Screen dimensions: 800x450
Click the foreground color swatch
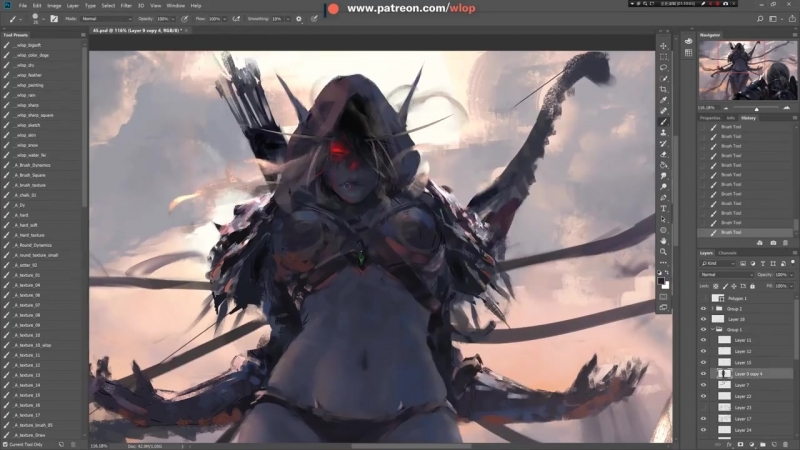[x=661, y=281]
